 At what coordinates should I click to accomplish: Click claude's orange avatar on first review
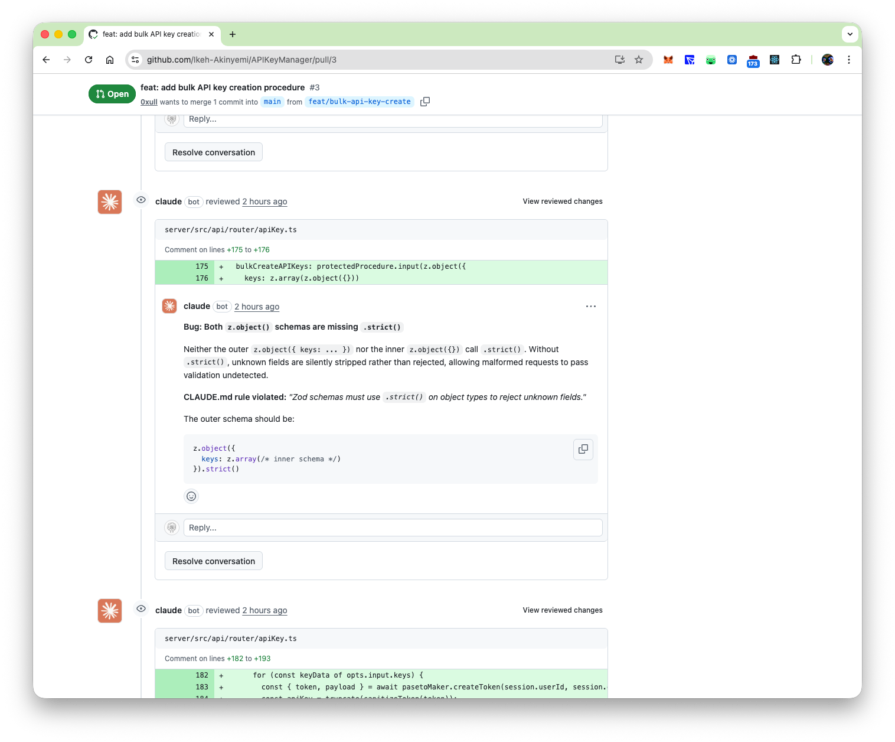(x=110, y=202)
